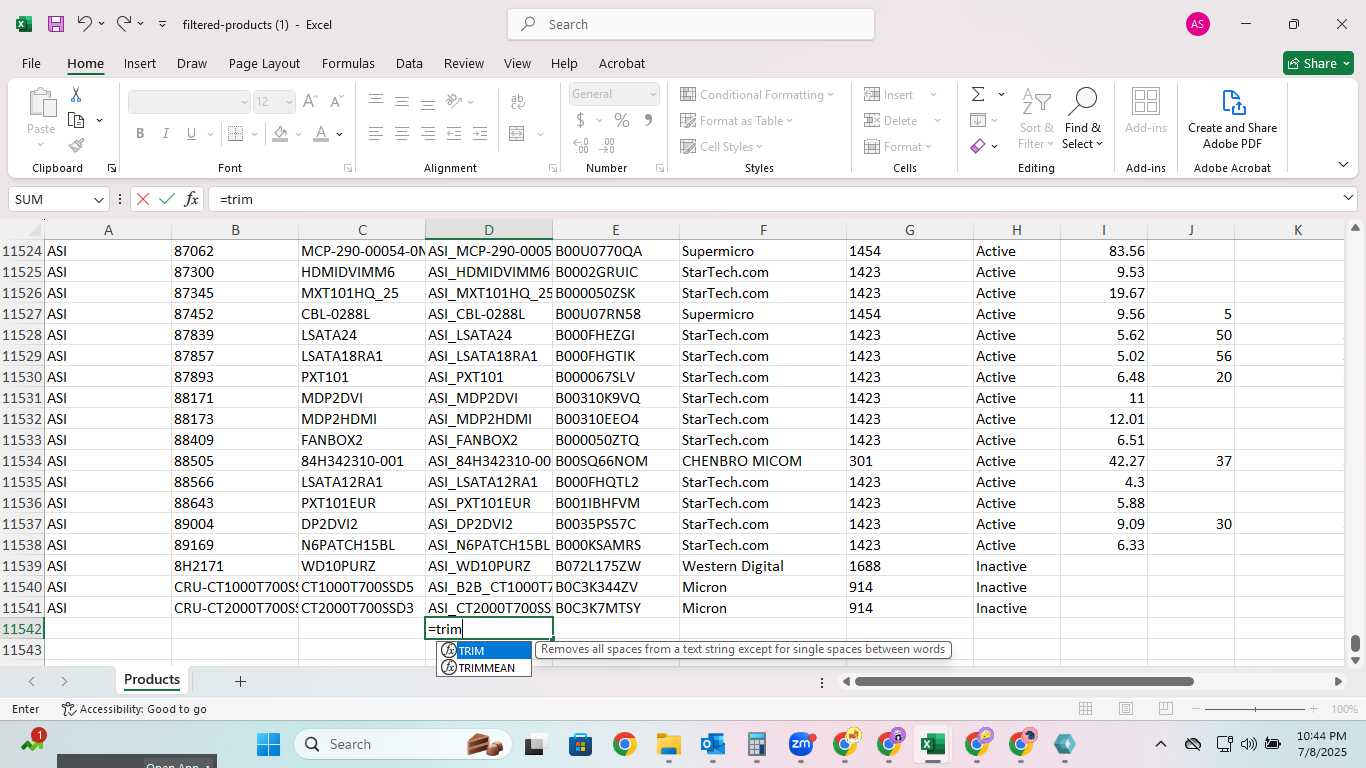Select TRIMMEAN from autocomplete list
This screenshot has width=1366, height=768.
tap(484, 668)
